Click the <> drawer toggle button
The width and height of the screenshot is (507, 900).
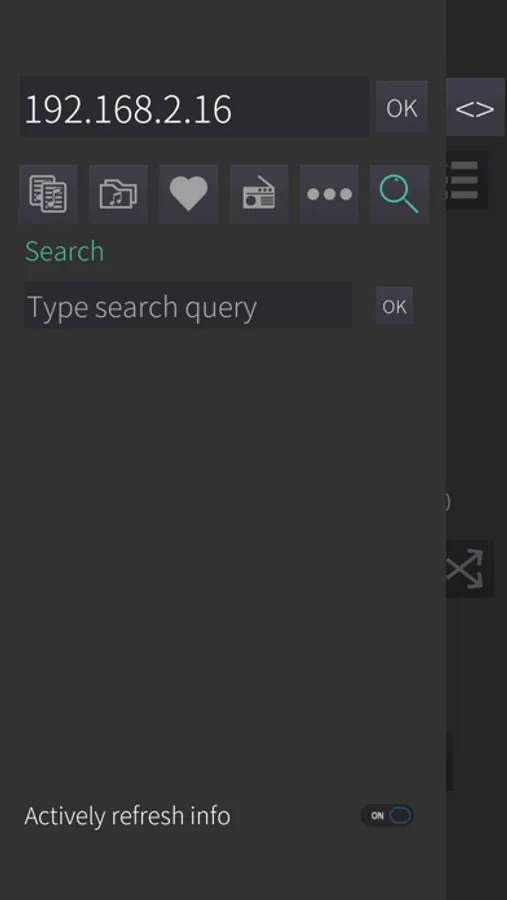click(x=475, y=107)
